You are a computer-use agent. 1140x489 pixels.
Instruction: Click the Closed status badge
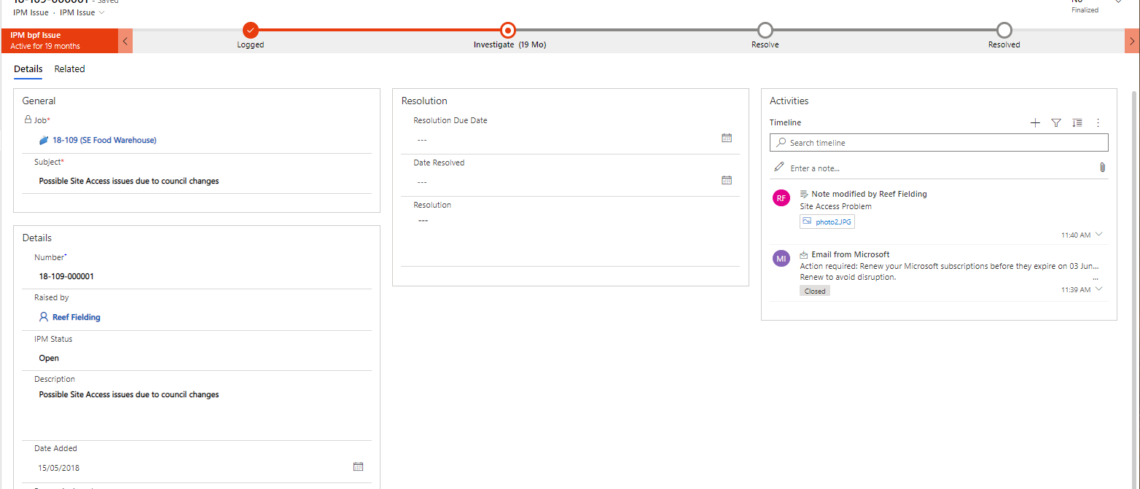[815, 291]
